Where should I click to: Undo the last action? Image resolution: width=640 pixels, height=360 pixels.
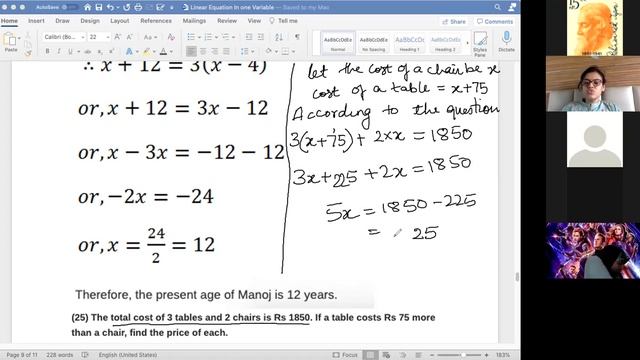pos(111,7)
